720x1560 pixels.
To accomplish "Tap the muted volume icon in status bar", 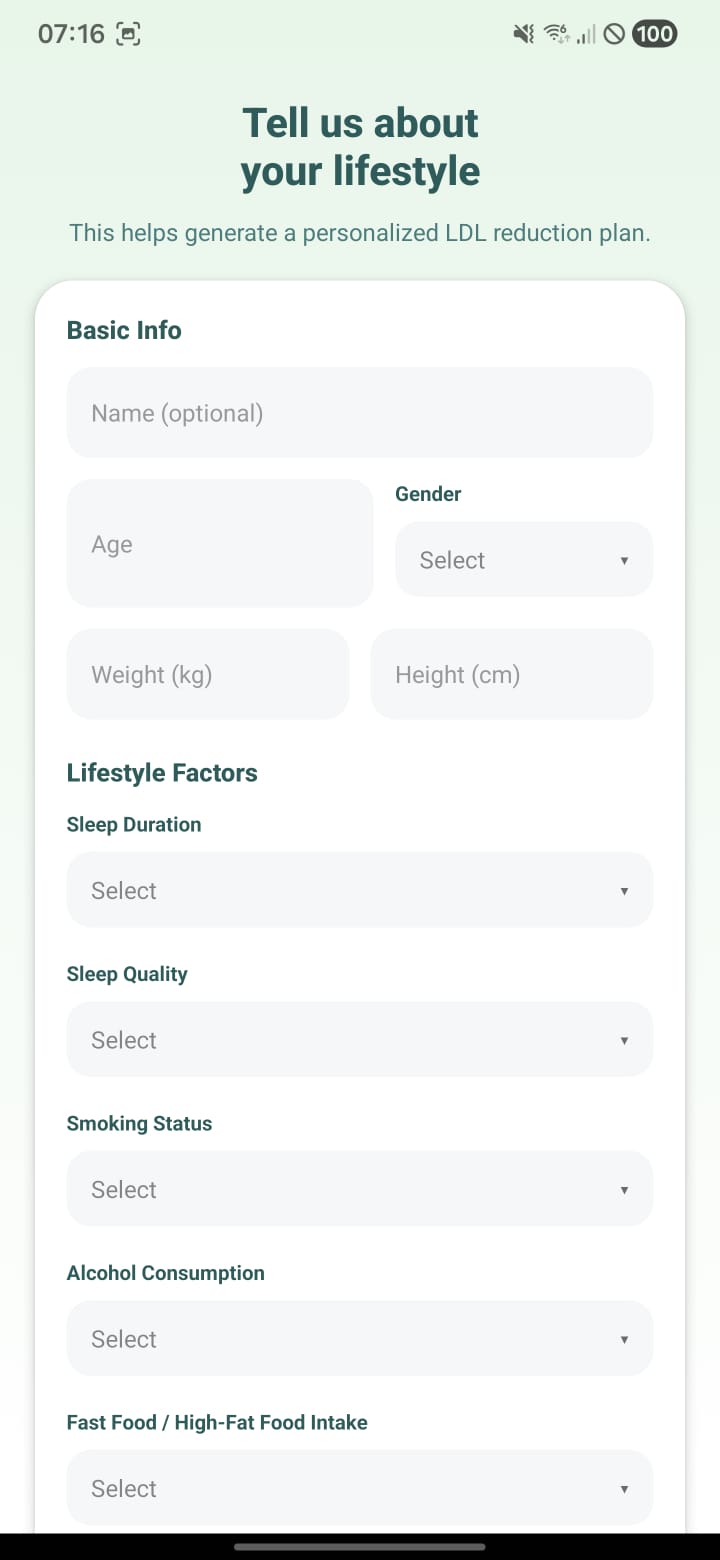I will click(x=522, y=33).
